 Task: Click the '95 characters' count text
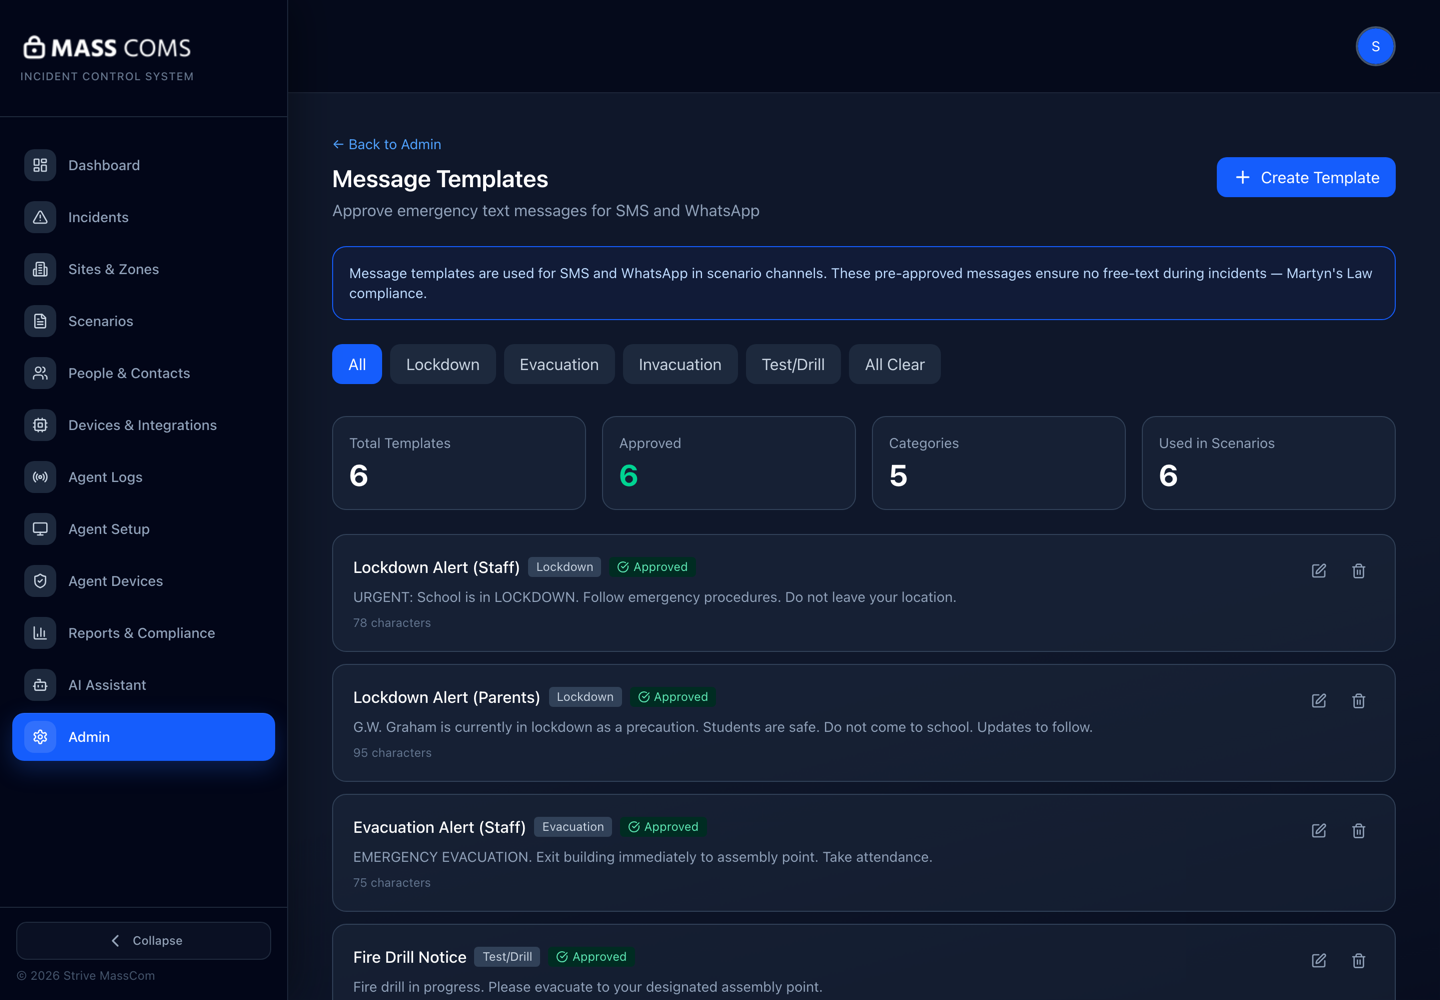pyautogui.click(x=392, y=753)
